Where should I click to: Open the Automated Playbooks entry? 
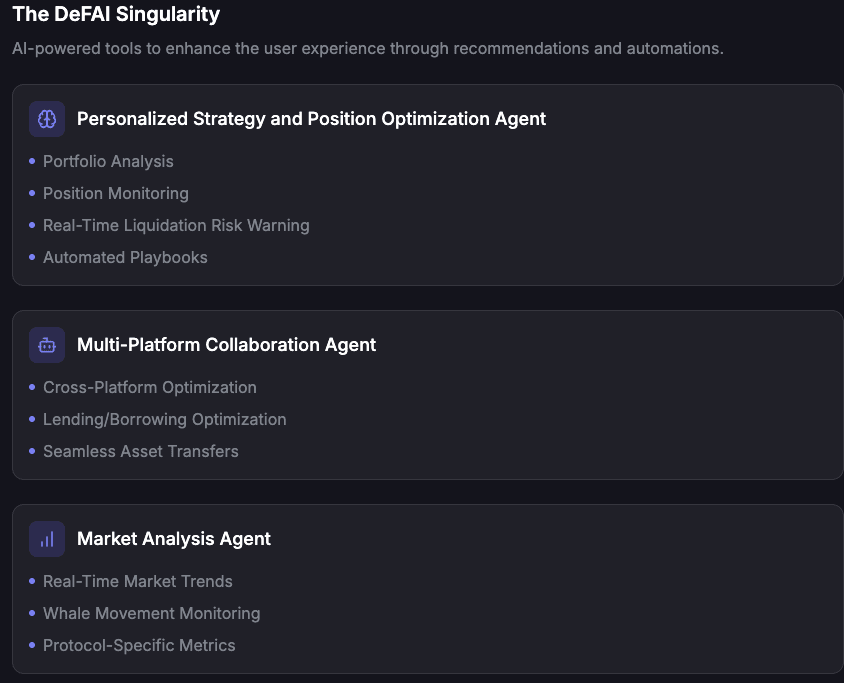pos(125,257)
